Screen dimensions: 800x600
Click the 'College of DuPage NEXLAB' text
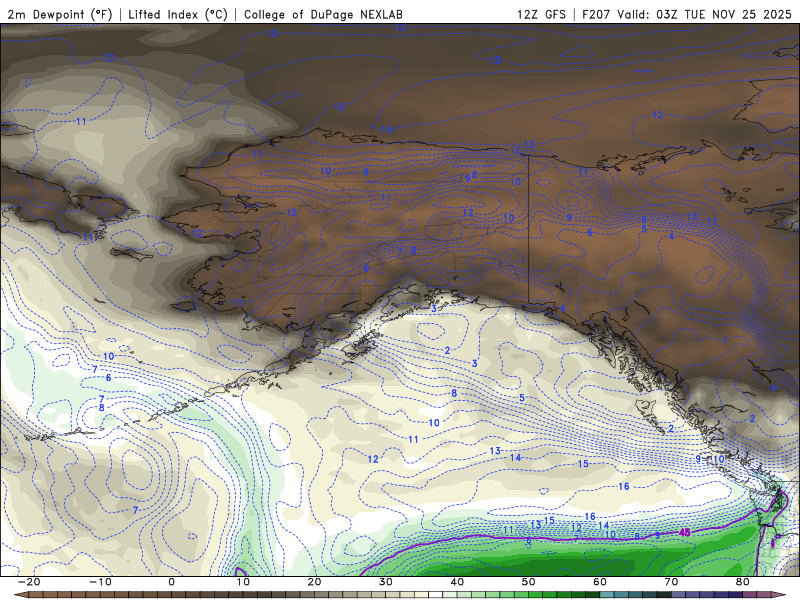point(323,14)
